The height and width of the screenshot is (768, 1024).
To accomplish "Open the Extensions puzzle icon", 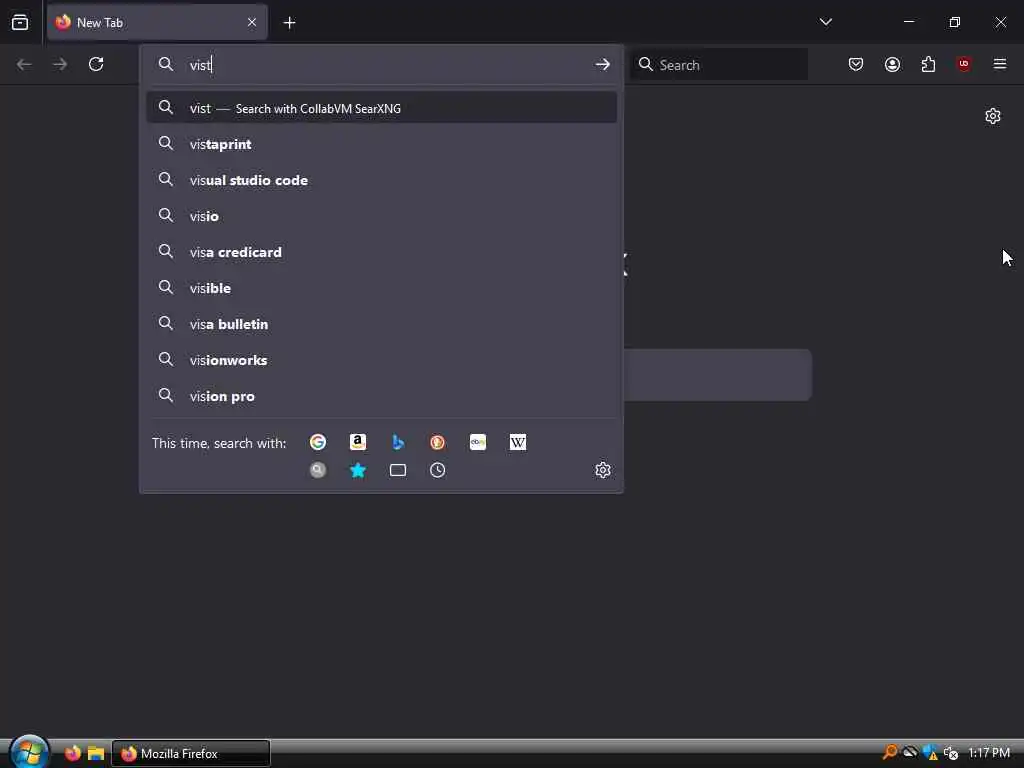I will coord(928,64).
